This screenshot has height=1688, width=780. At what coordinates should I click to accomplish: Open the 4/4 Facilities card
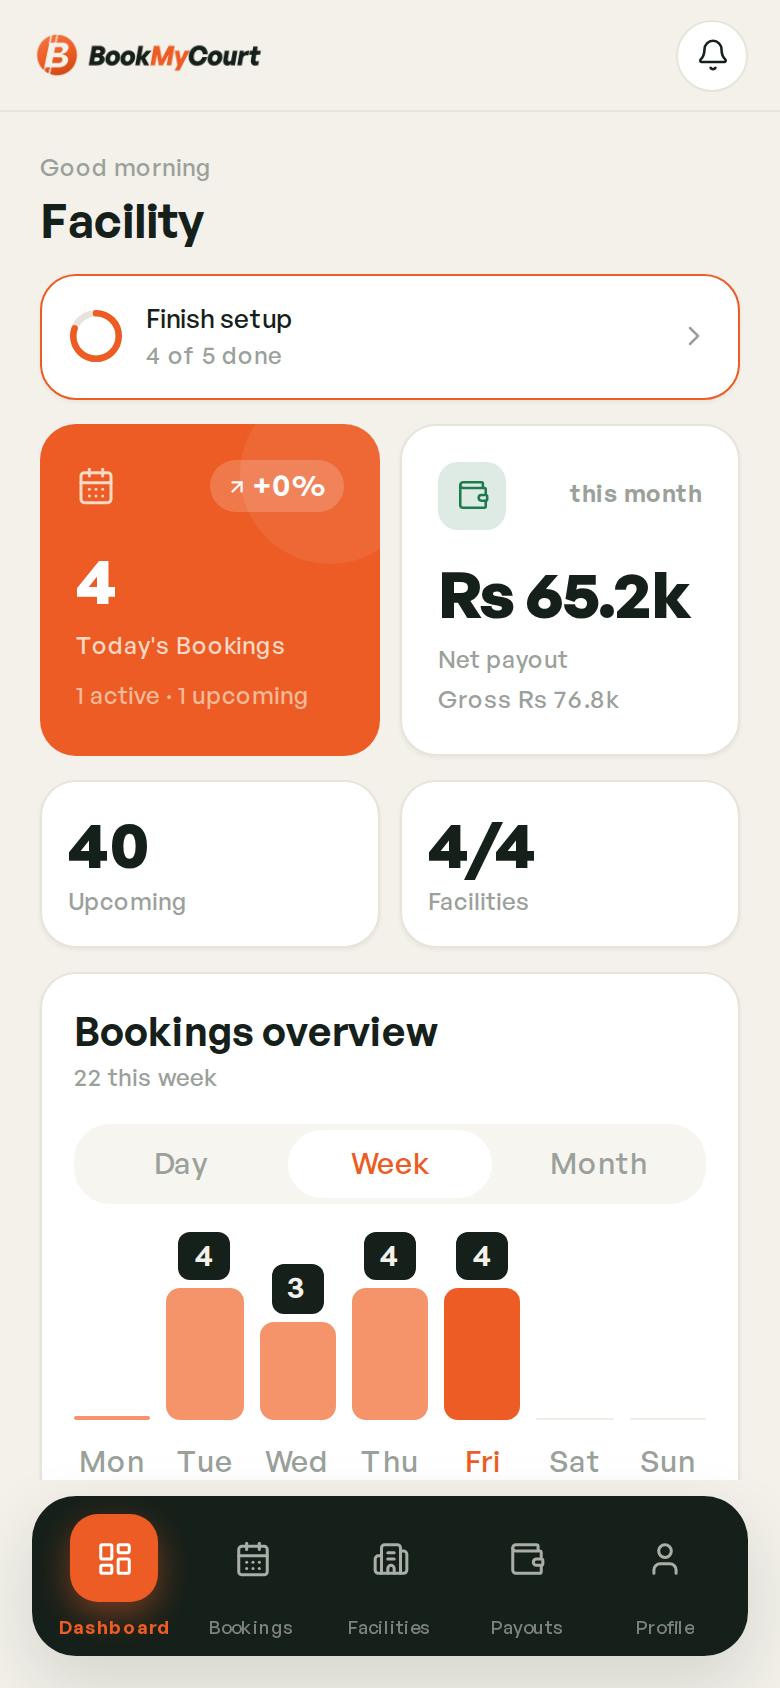570,864
